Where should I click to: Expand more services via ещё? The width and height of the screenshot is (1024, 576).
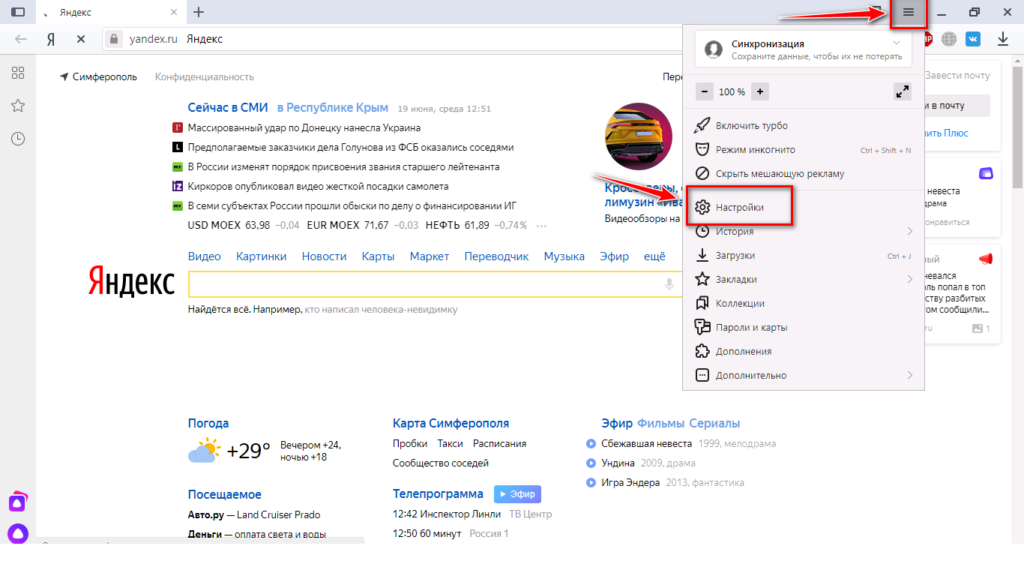pos(654,257)
